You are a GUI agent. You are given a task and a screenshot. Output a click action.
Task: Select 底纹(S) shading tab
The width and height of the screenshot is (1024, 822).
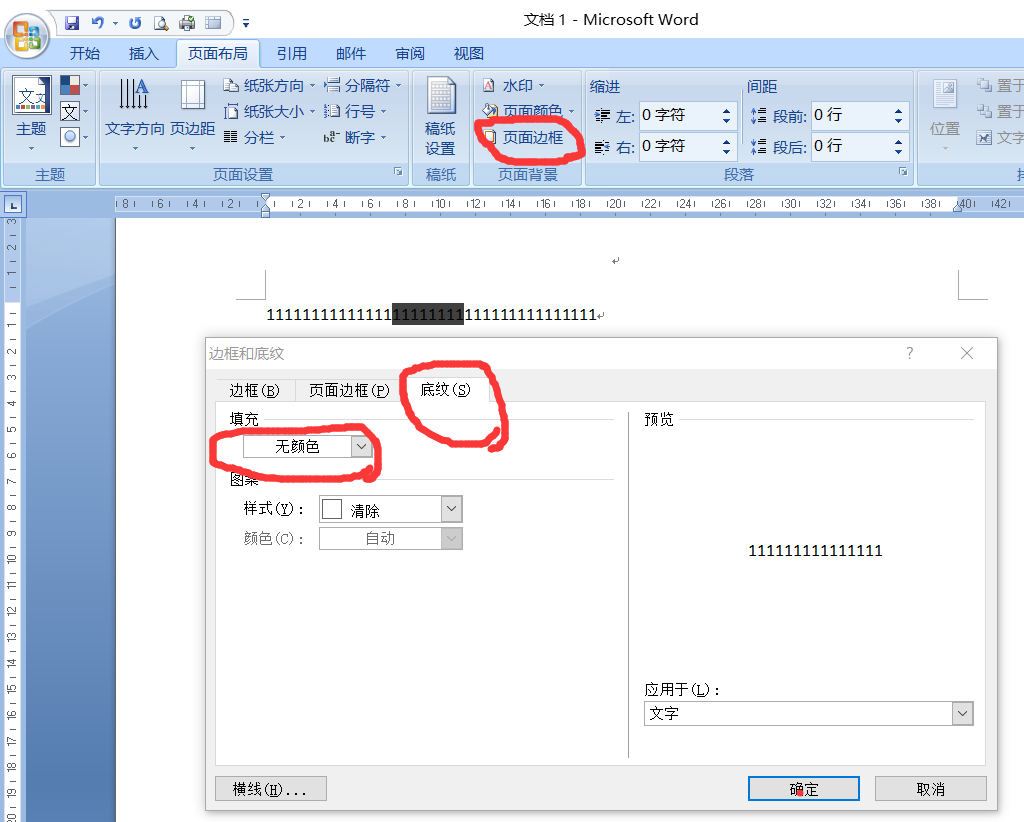point(445,390)
